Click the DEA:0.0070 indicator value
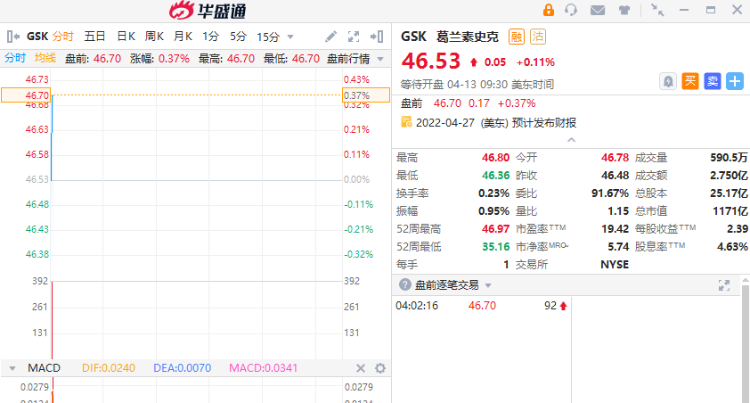The height and width of the screenshot is (403, 750). [182, 368]
